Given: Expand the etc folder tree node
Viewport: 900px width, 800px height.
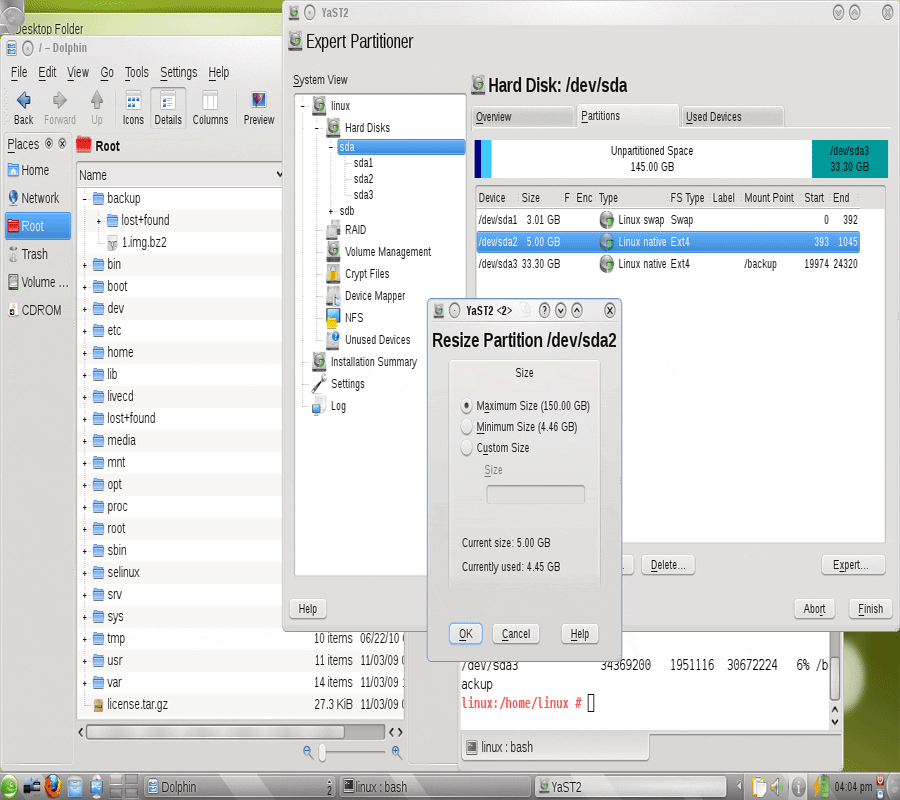Looking at the screenshot, I should [x=84, y=331].
